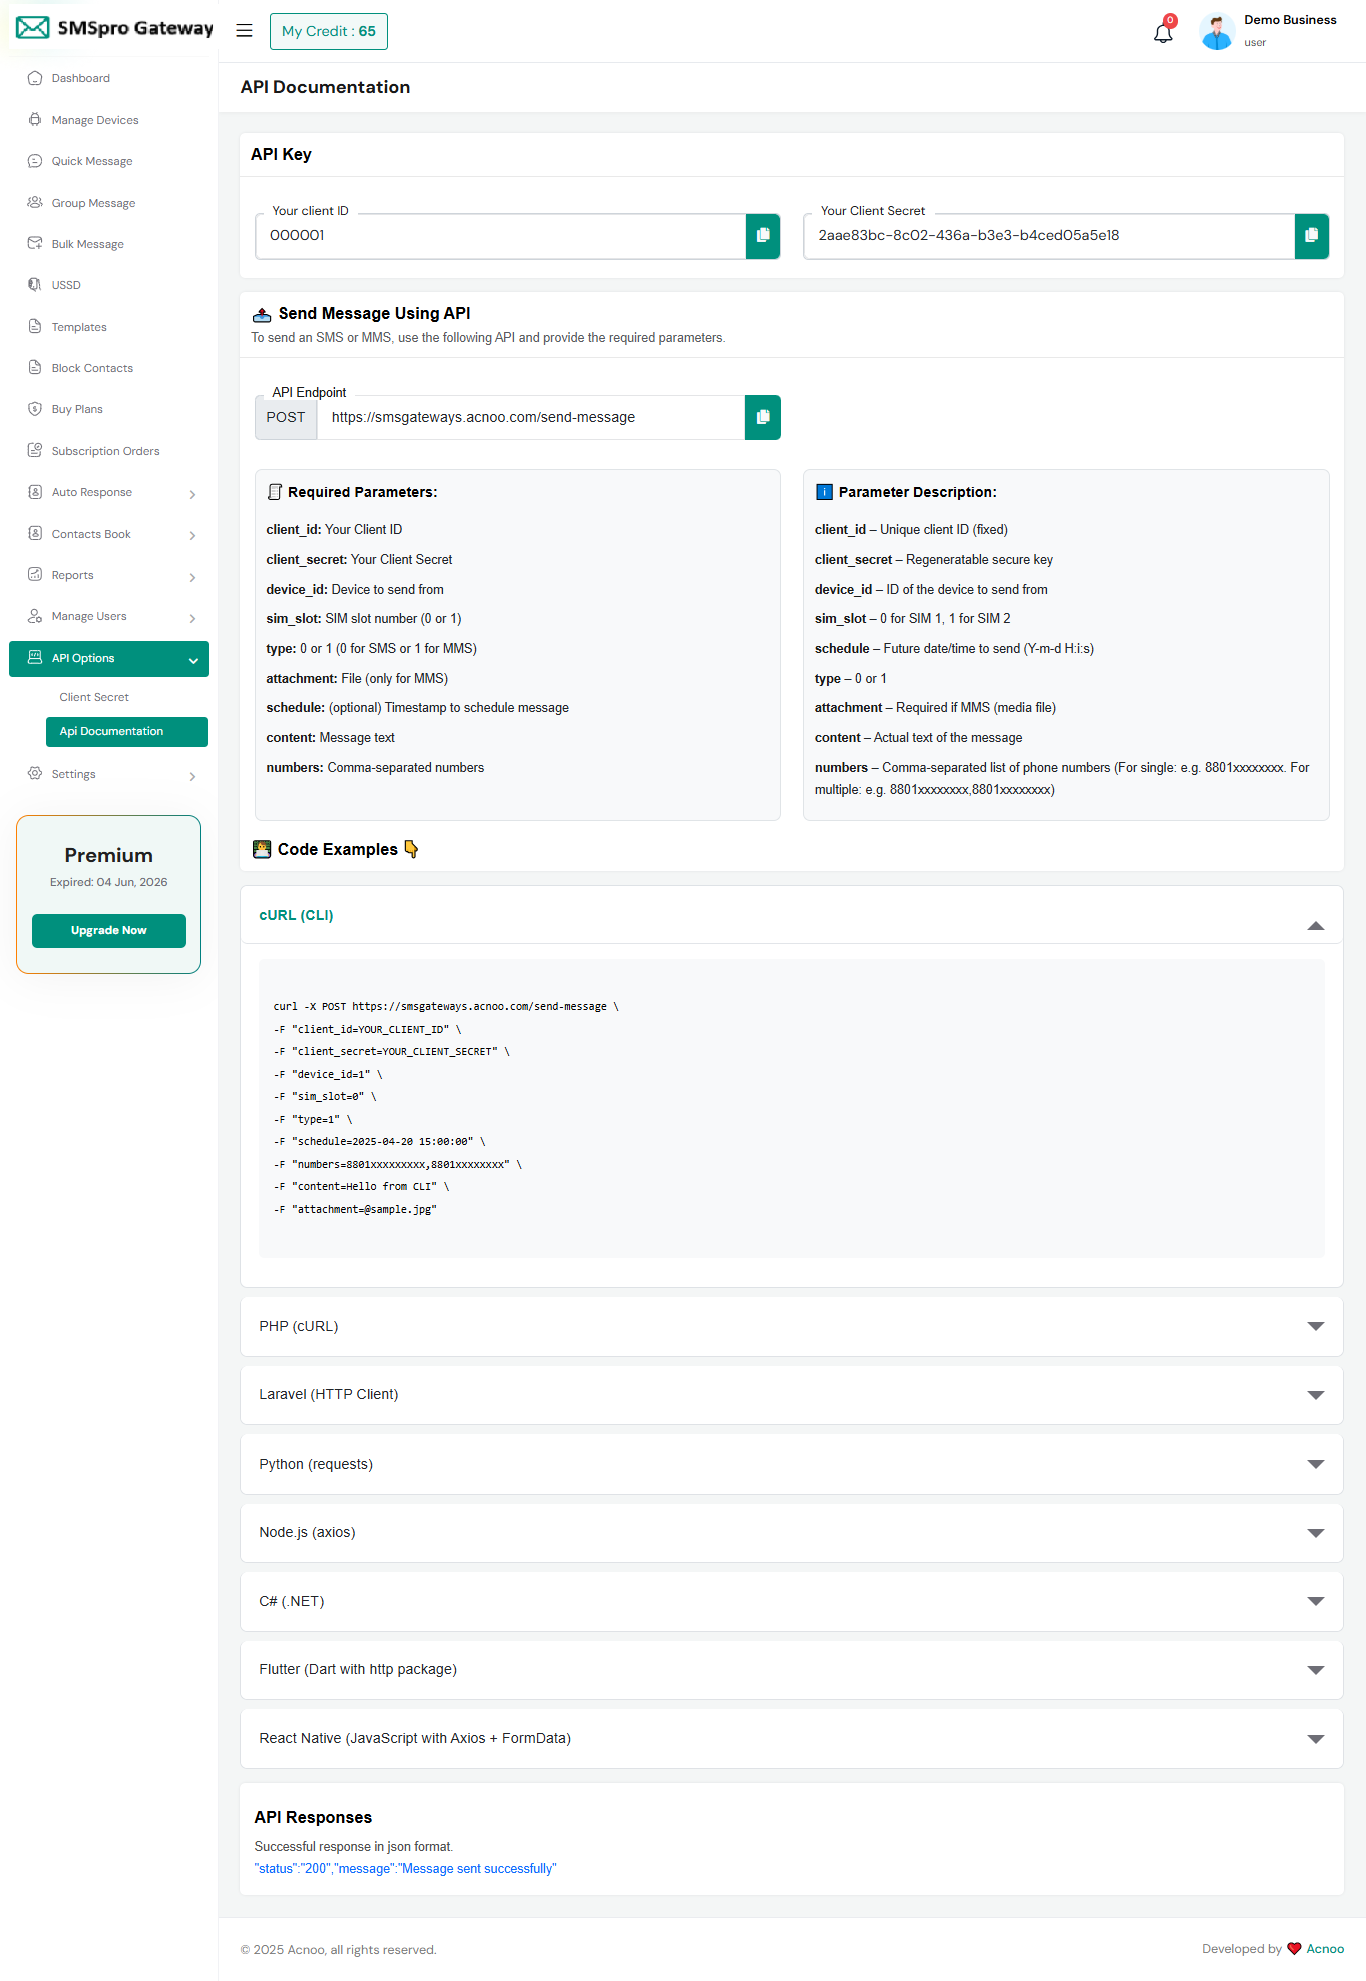Viewport: 1366px width, 1981px height.
Task: Click the SMSpro Gateway logo
Action: [115, 28]
